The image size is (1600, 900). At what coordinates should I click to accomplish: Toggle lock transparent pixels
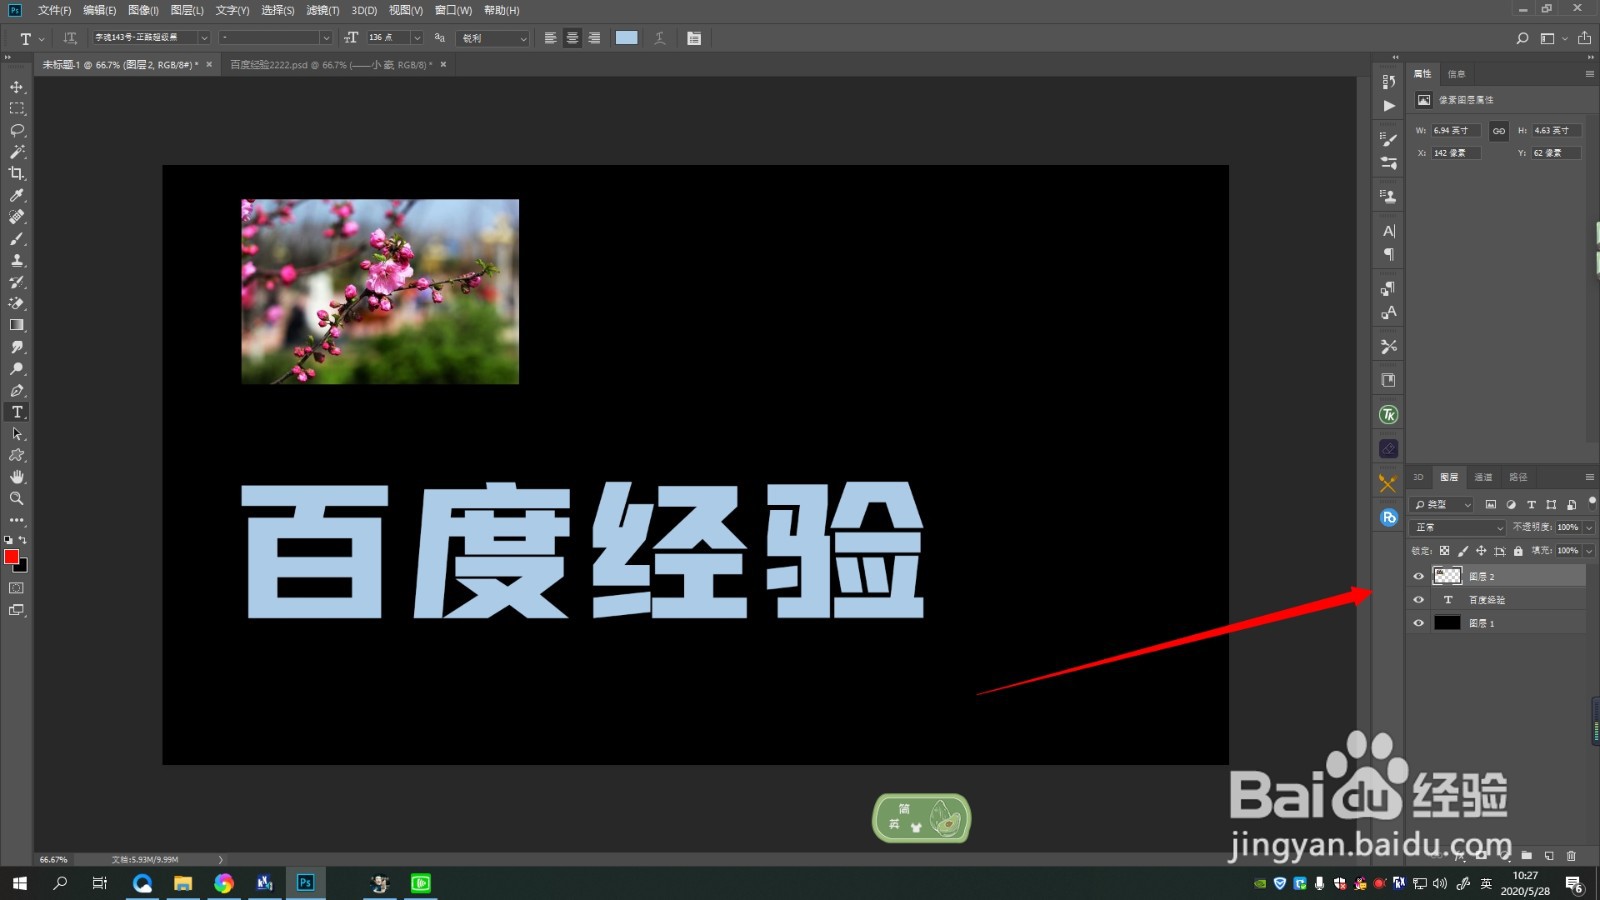(1444, 551)
